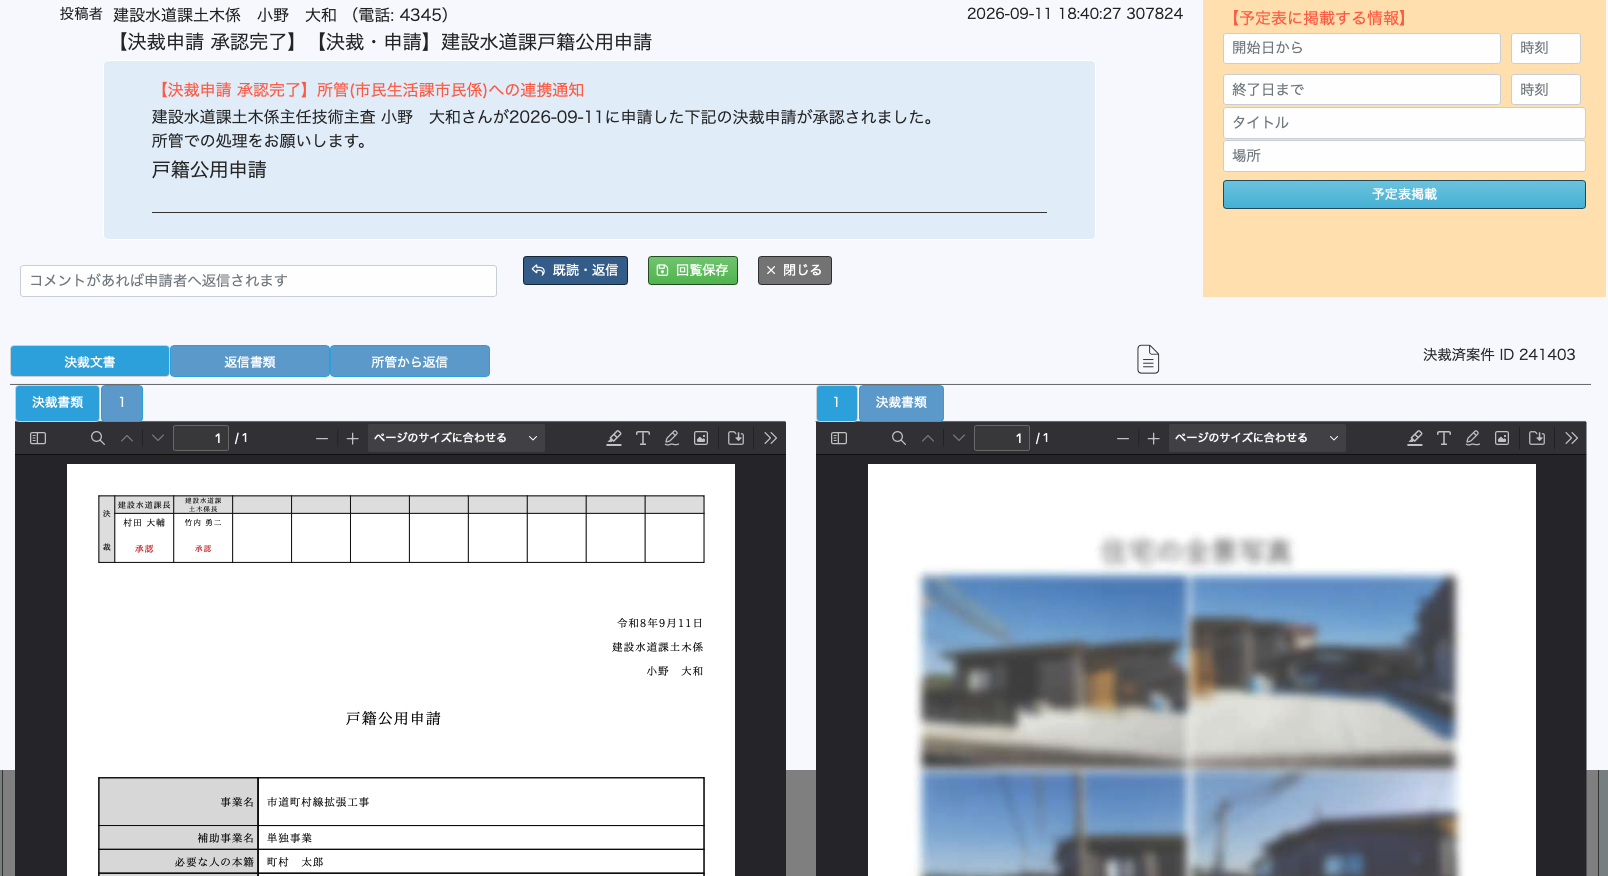Save the document from the left PDF viewer
1608x876 pixels.
(736, 438)
